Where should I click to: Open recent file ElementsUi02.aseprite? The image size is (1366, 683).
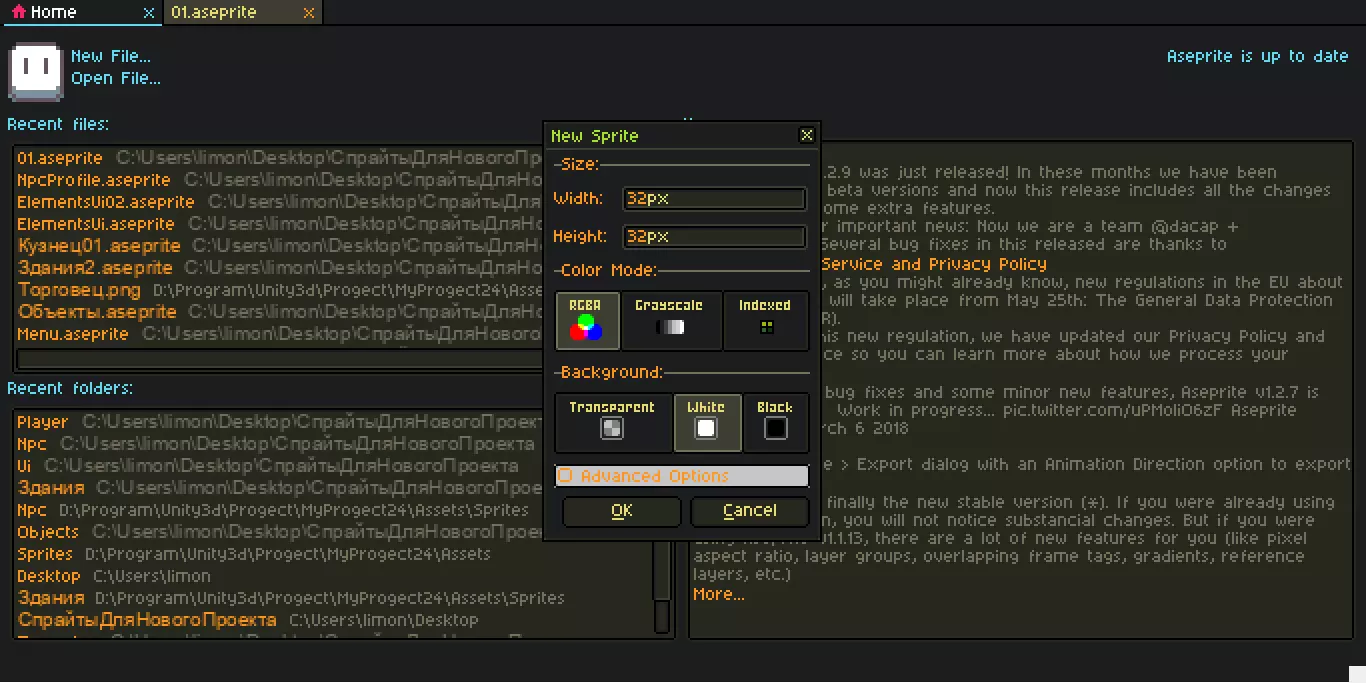[280, 202]
